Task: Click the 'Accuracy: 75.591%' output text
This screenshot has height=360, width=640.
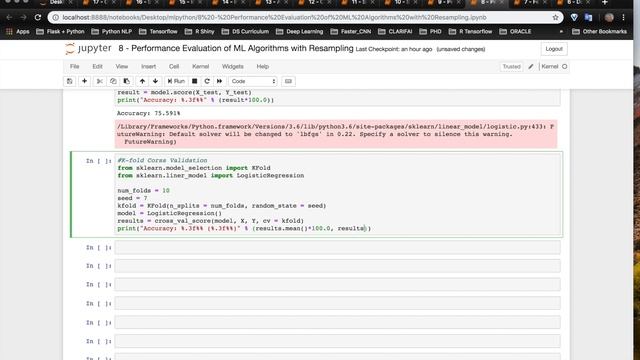Action: click(149, 113)
